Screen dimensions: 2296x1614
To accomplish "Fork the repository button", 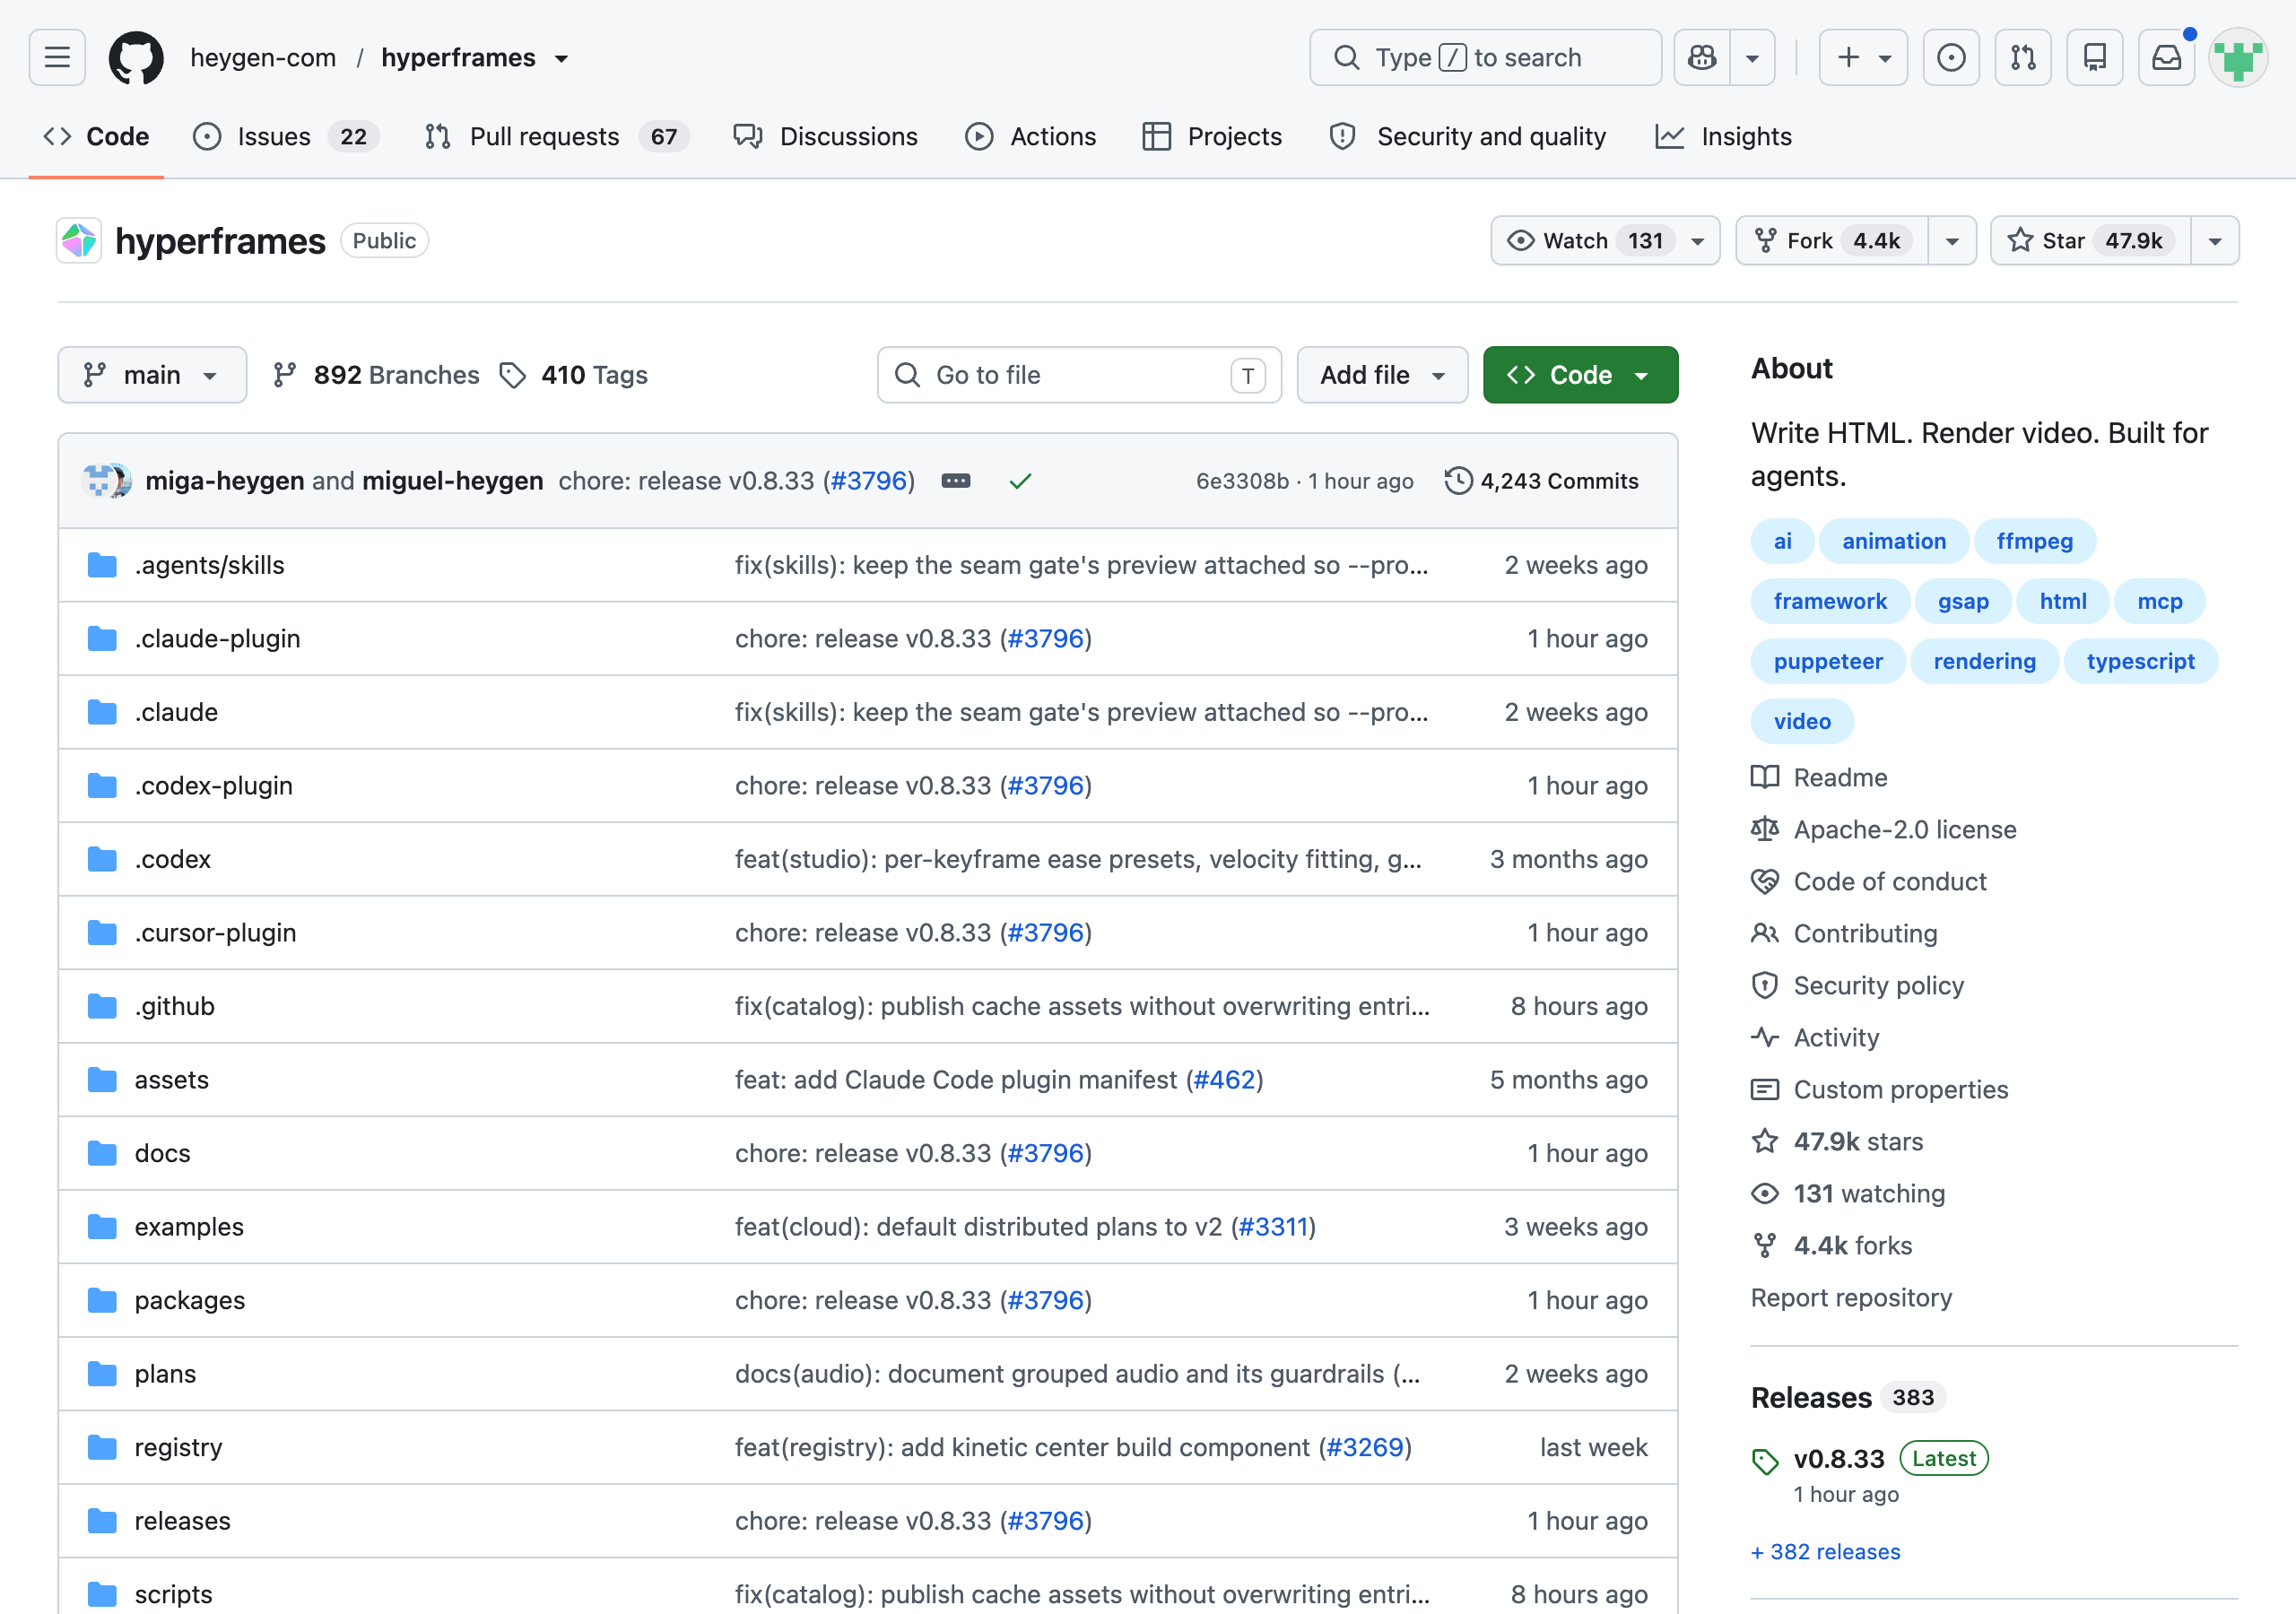I will (1832, 241).
